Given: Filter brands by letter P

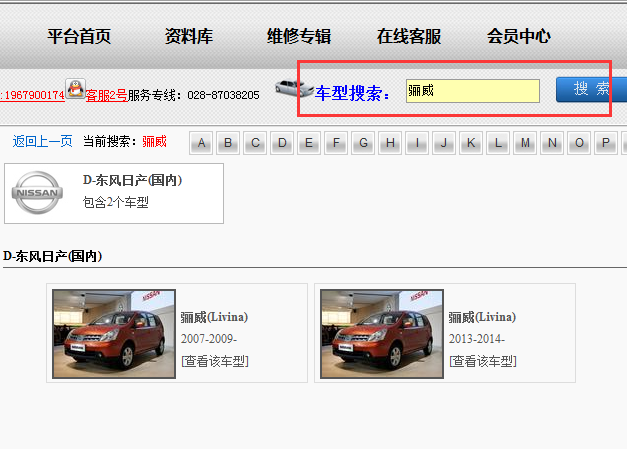Looking at the screenshot, I should (606, 143).
